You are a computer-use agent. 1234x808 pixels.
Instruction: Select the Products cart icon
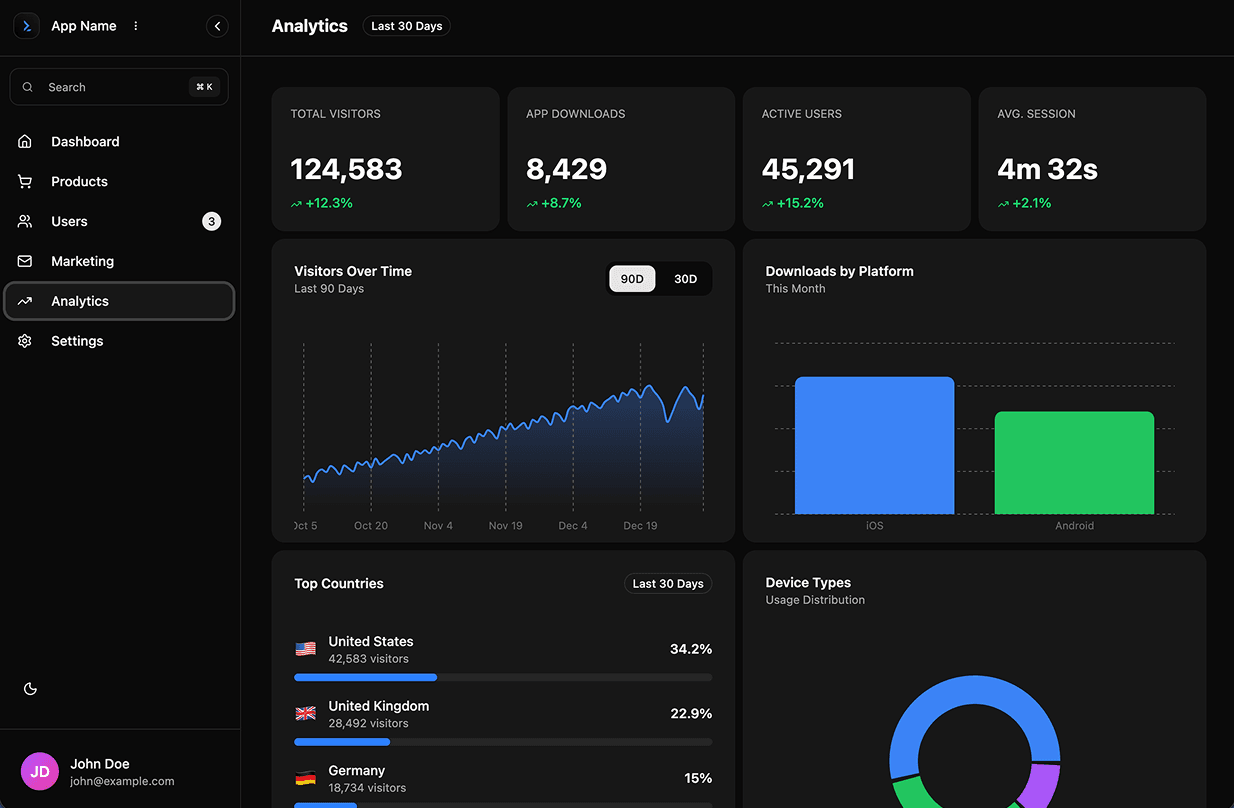point(24,181)
